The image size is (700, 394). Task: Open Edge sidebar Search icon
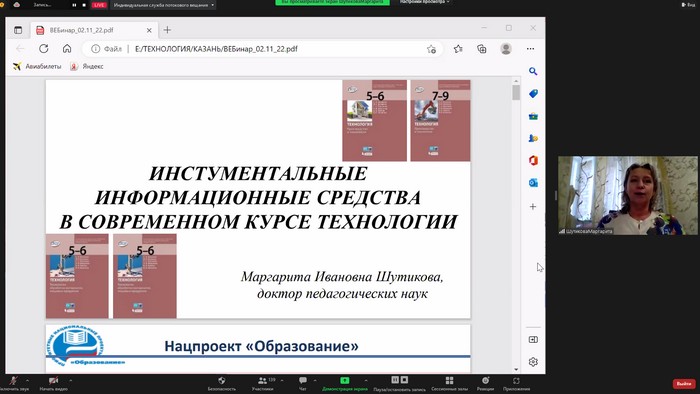click(x=533, y=71)
